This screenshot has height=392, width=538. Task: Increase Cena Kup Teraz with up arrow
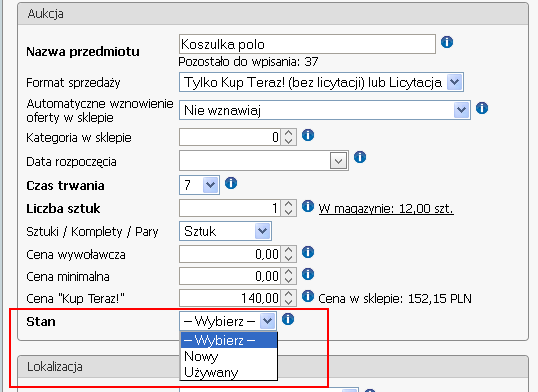[x=289, y=294]
